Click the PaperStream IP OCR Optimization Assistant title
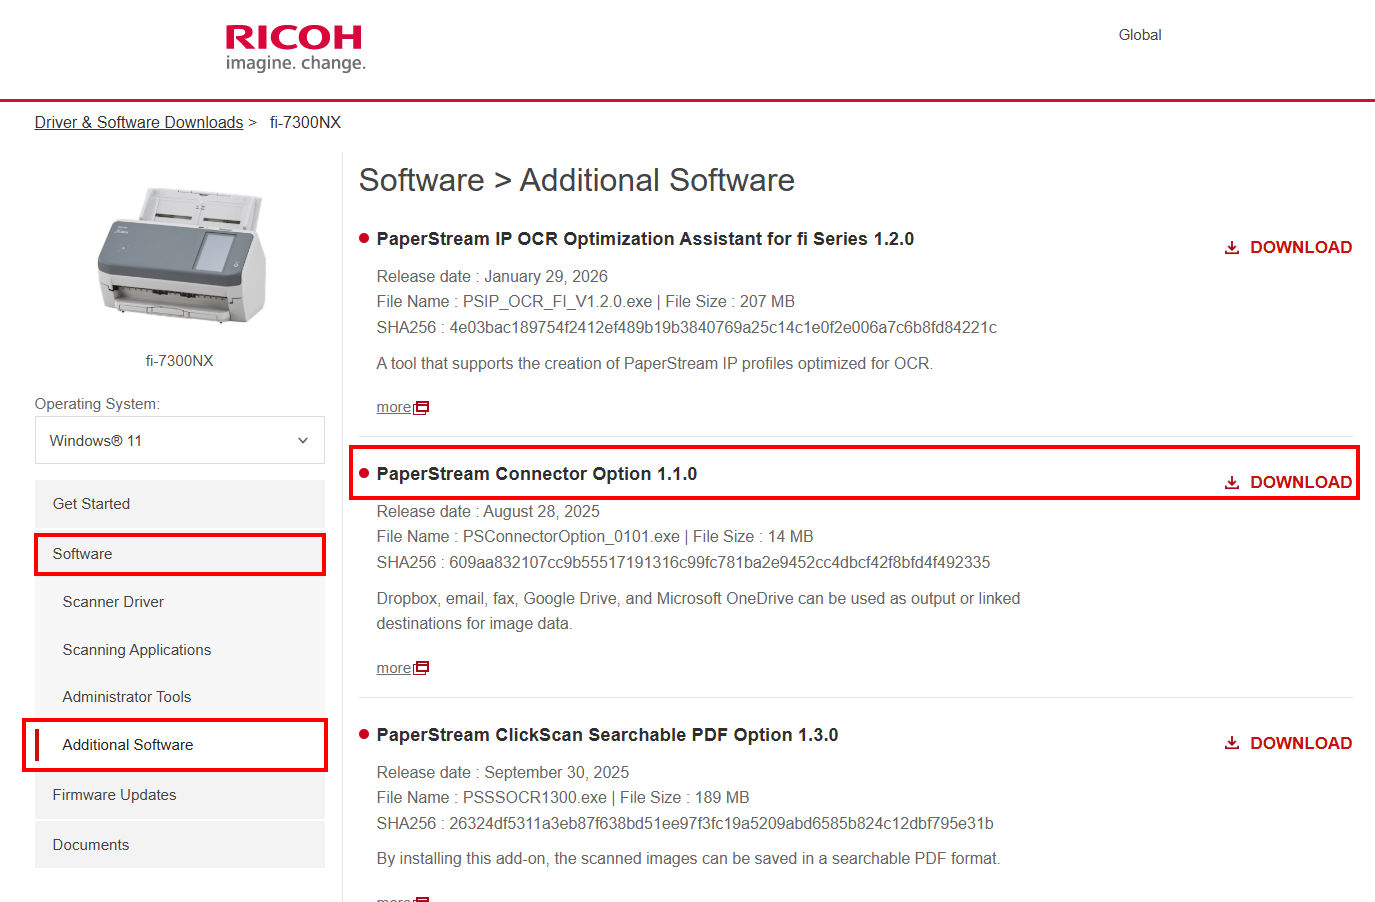The image size is (1375, 902). tap(645, 239)
